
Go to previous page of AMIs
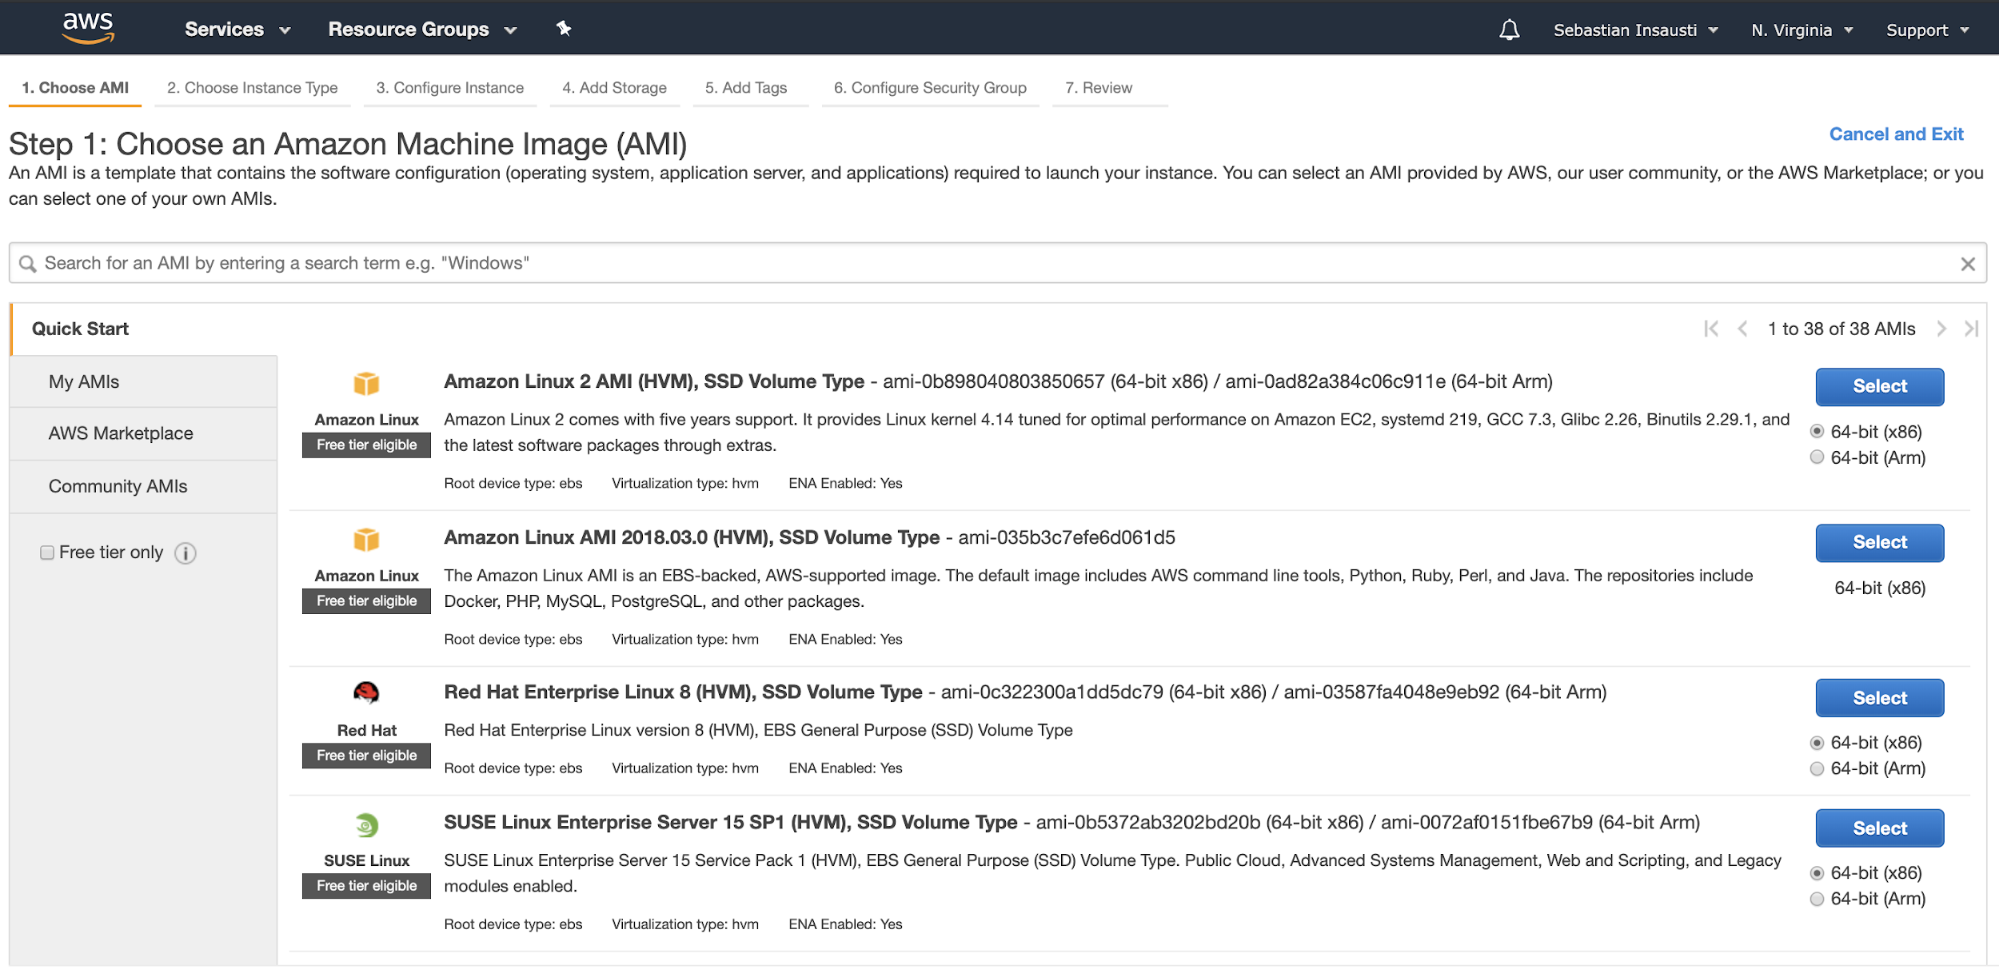tap(1742, 329)
